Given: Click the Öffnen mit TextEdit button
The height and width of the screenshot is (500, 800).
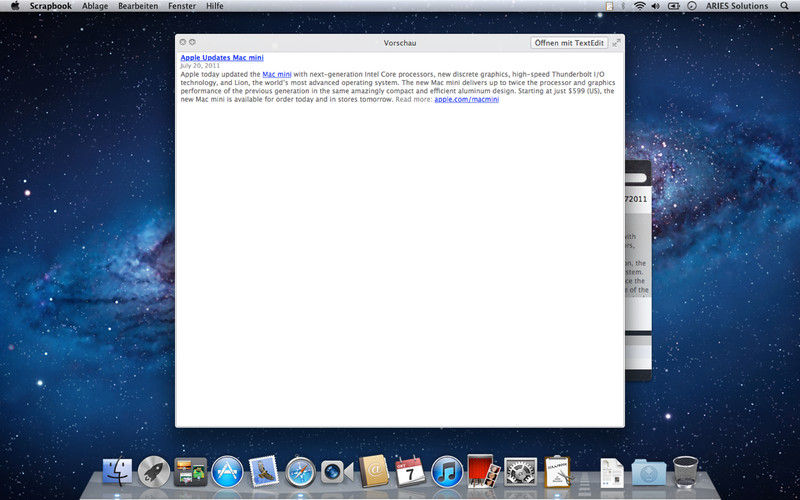Looking at the screenshot, I should click(569, 43).
